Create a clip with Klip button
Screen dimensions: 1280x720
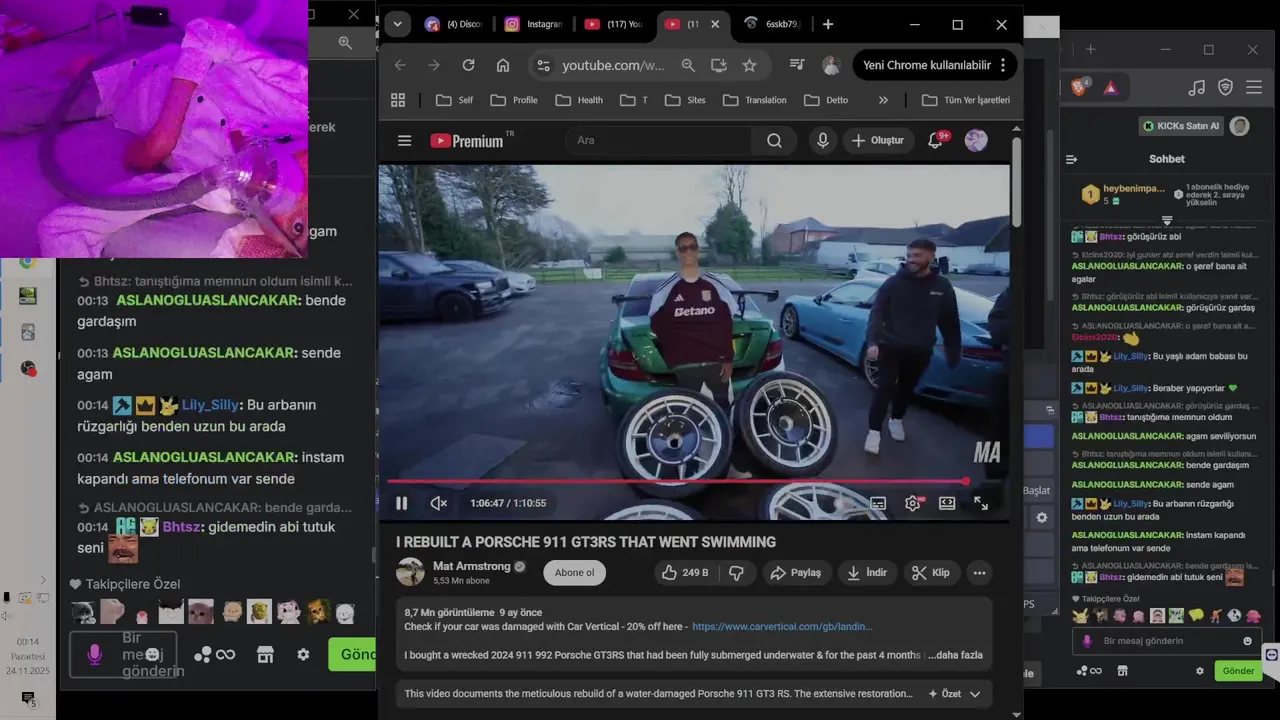point(930,573)
